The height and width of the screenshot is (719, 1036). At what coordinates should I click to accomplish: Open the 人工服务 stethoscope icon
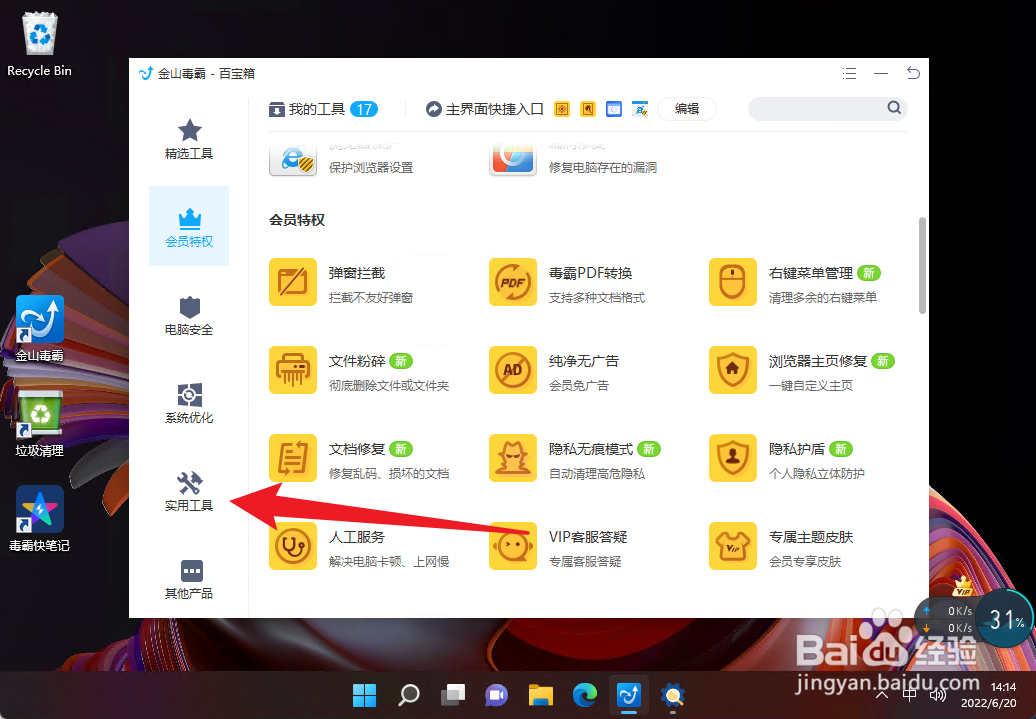pyautogui.click(x=293, y=546)
